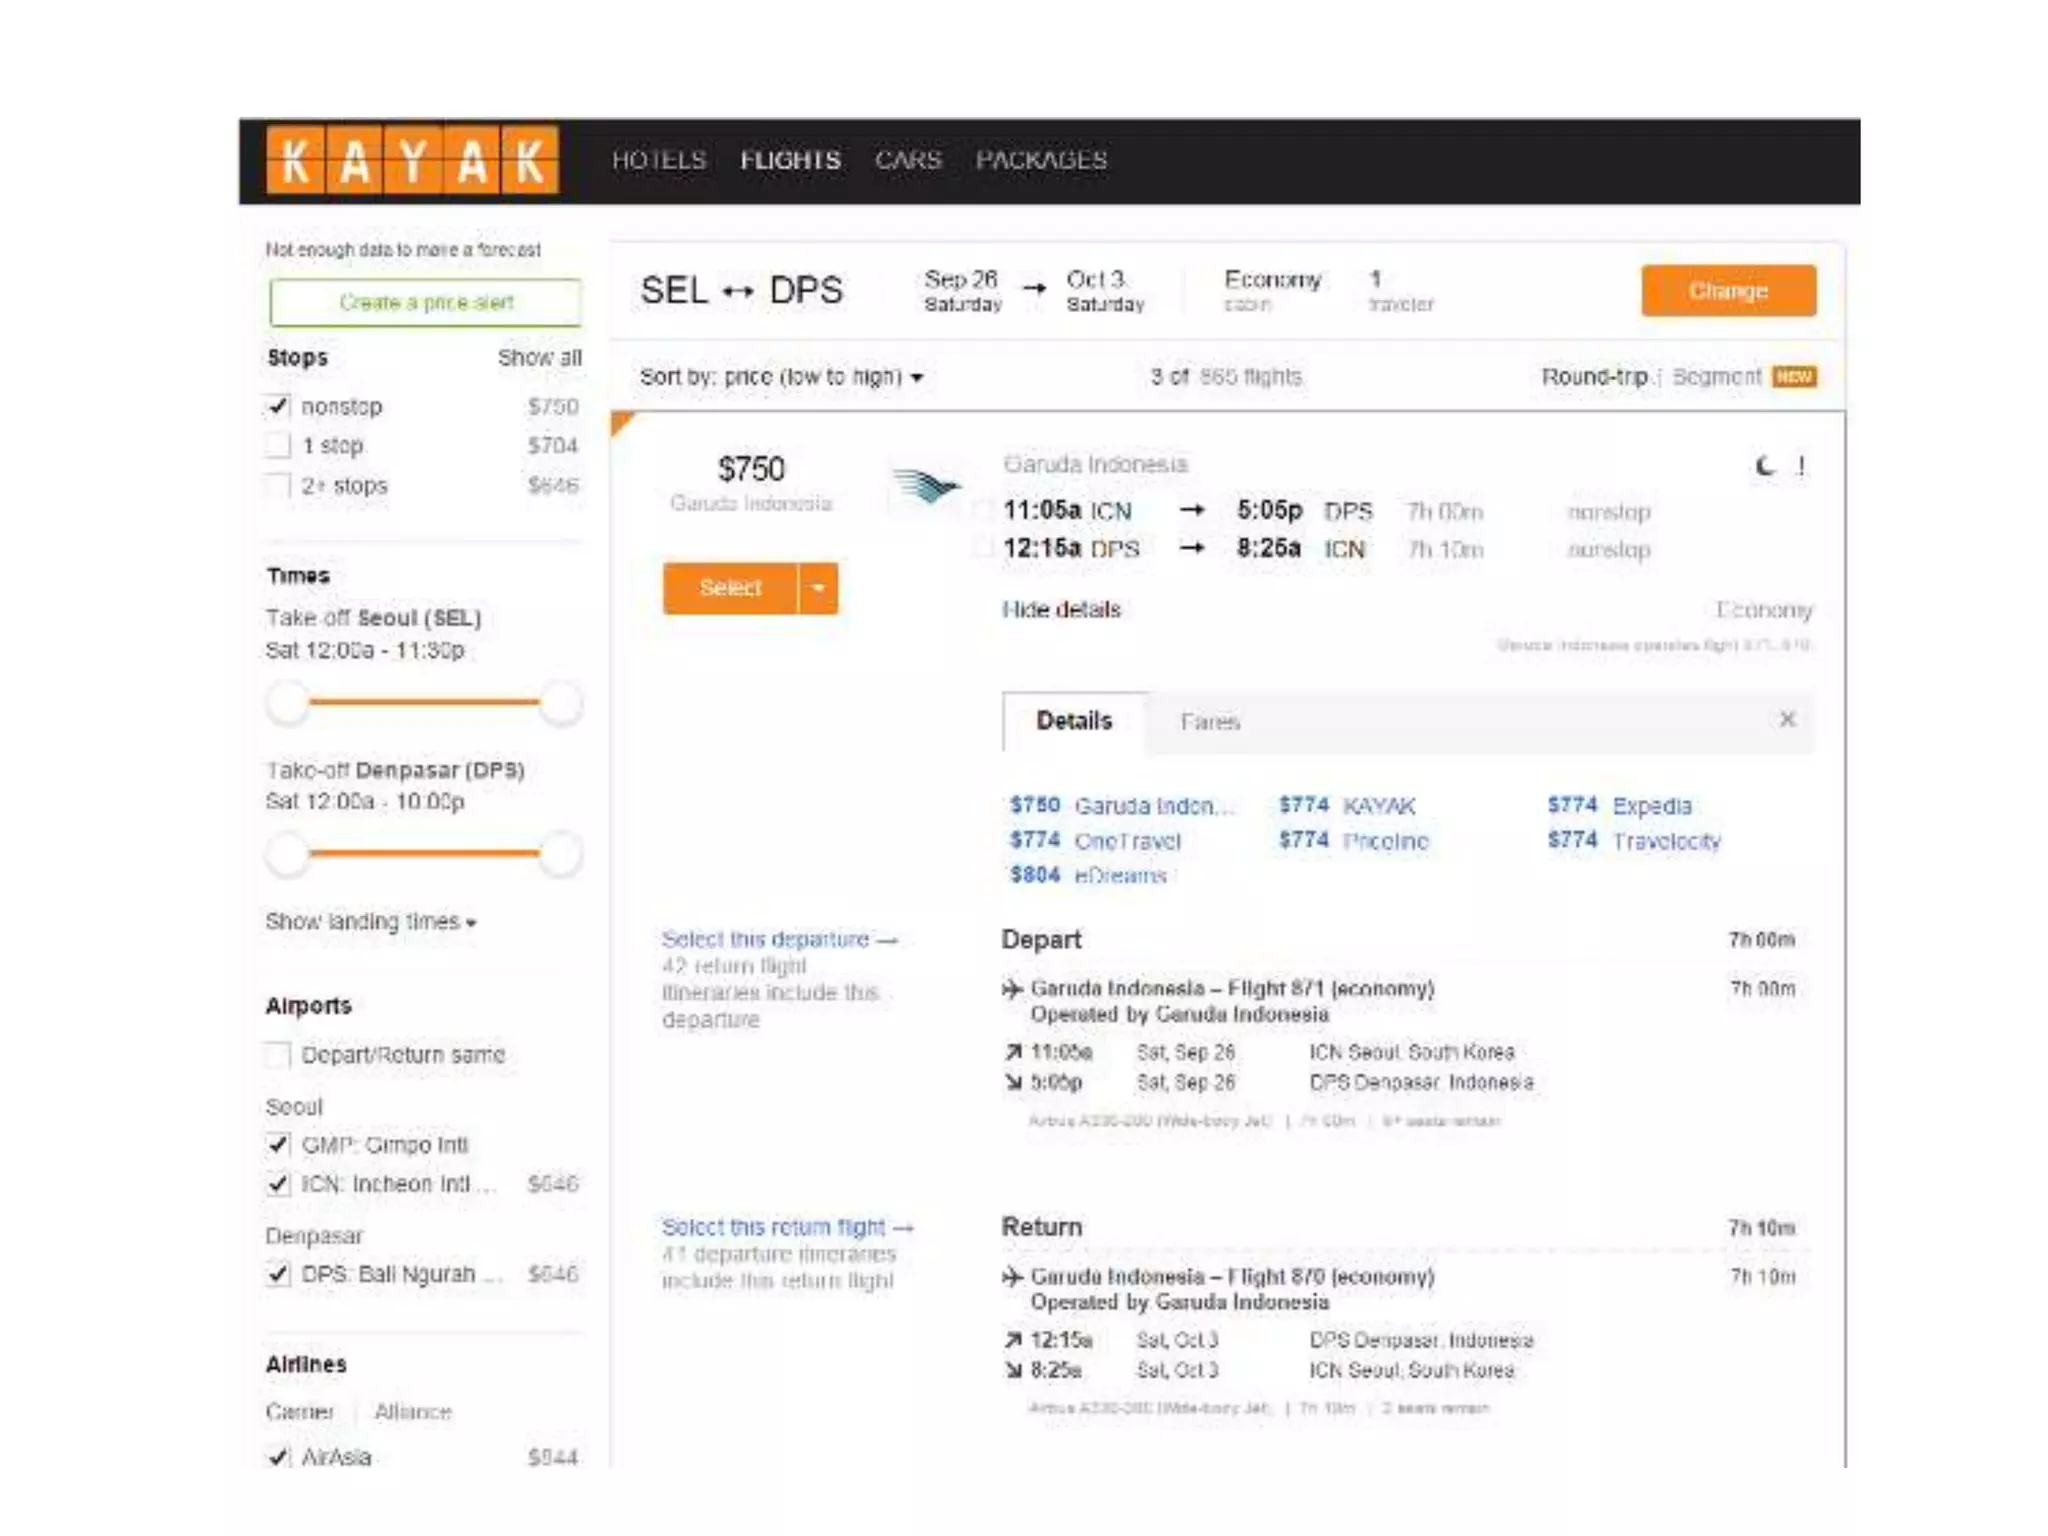
Task: Click the exclamation warning icon
Action: 1801,466
